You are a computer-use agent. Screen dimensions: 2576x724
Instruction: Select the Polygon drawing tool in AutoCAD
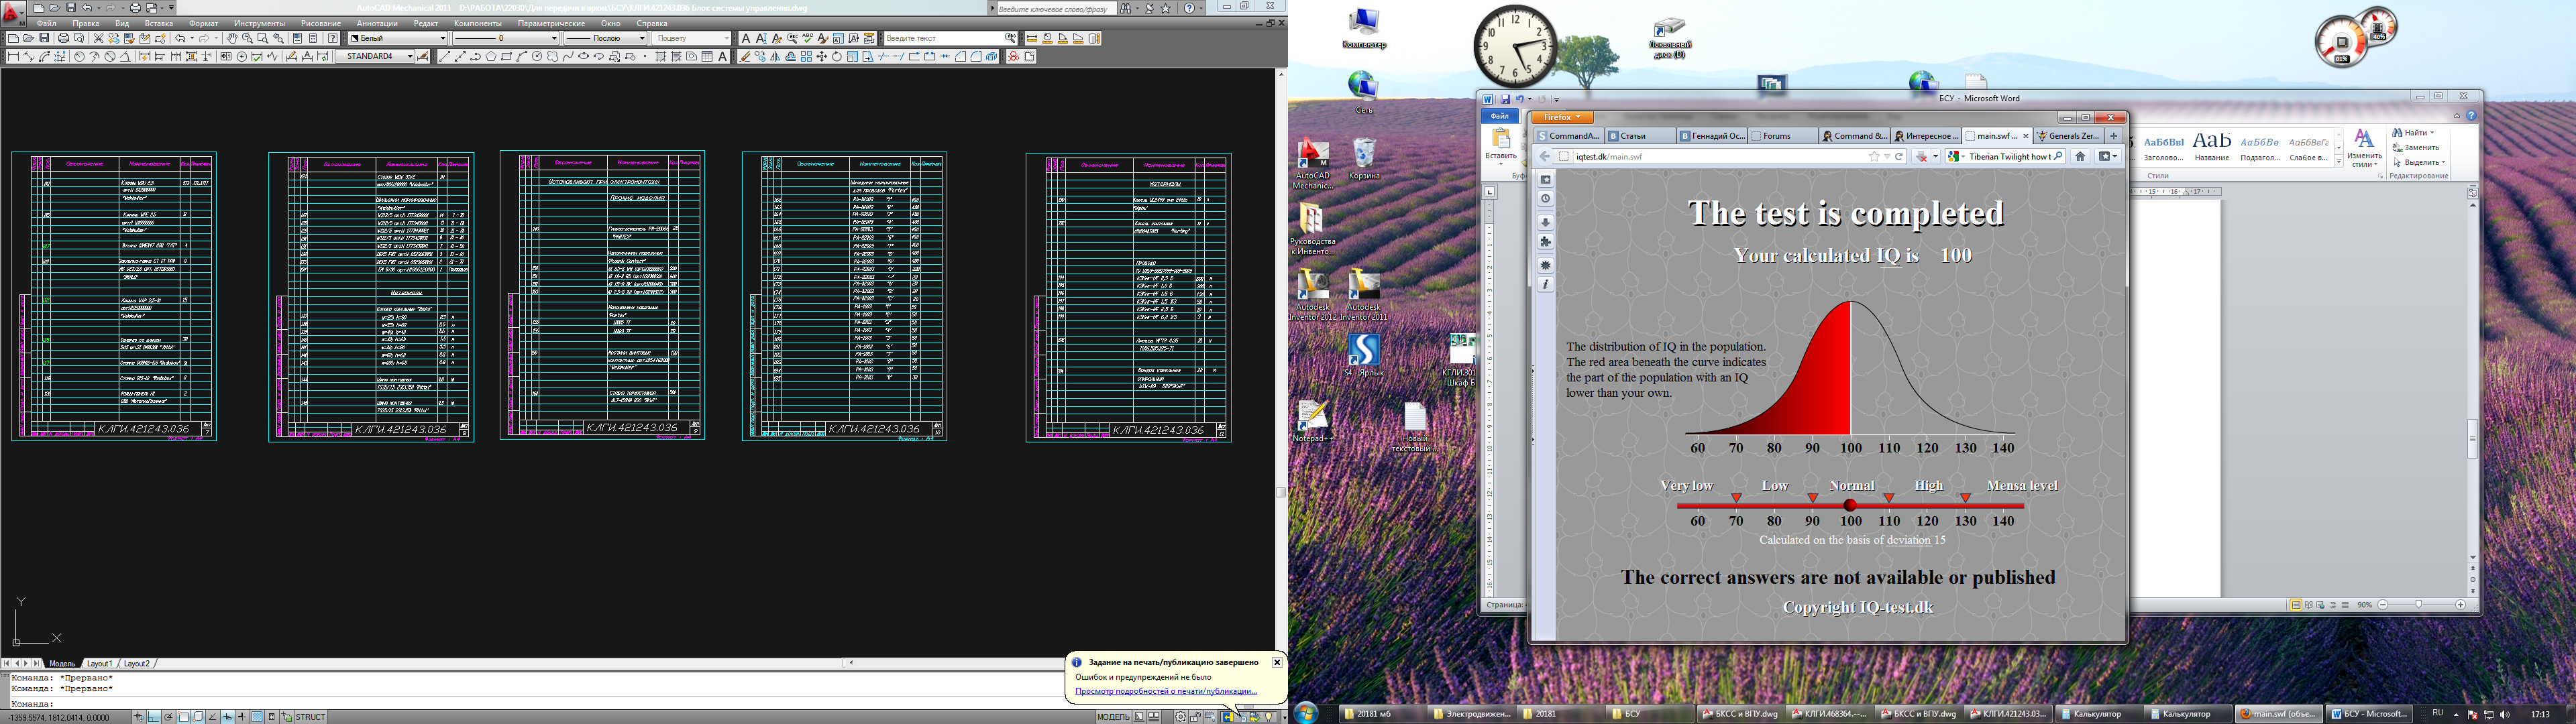(x=491, y=57)
